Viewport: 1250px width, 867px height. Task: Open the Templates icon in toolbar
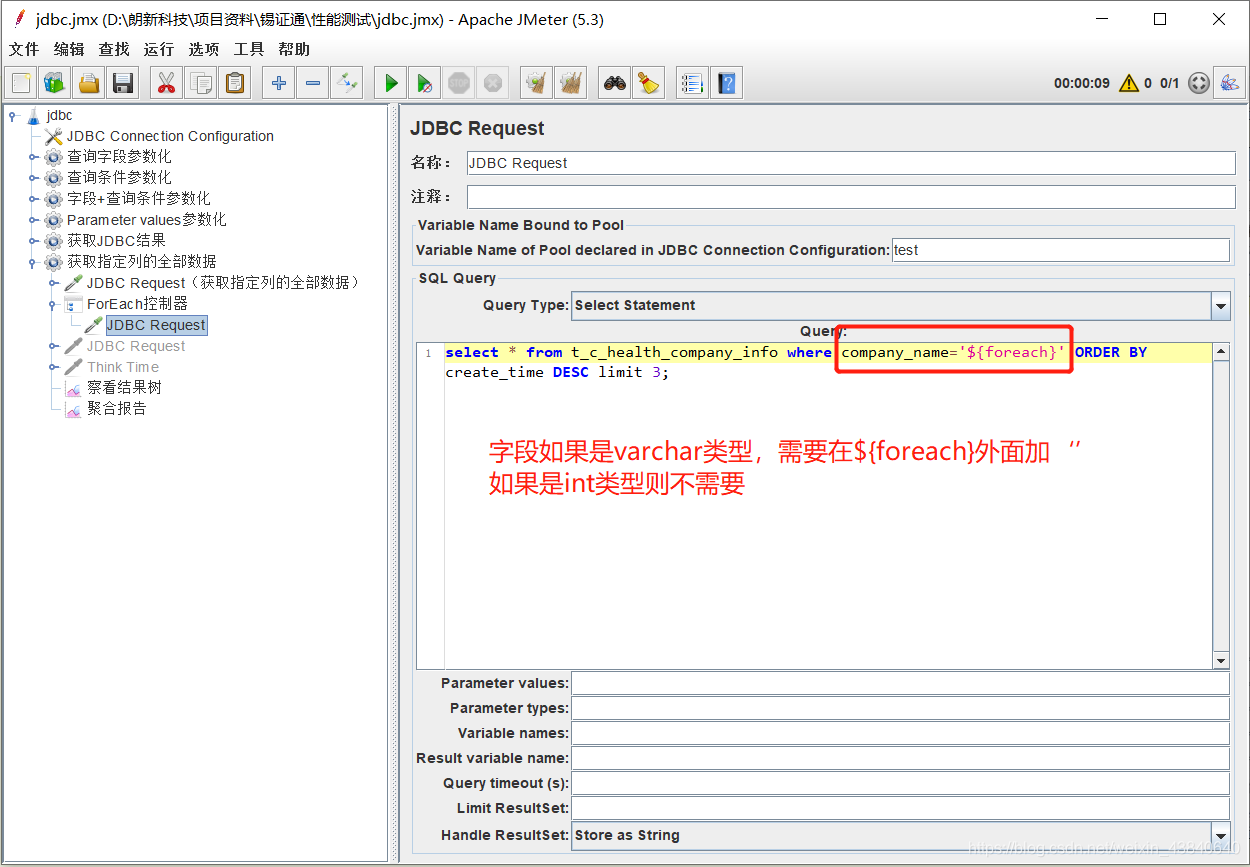(56, 83)
